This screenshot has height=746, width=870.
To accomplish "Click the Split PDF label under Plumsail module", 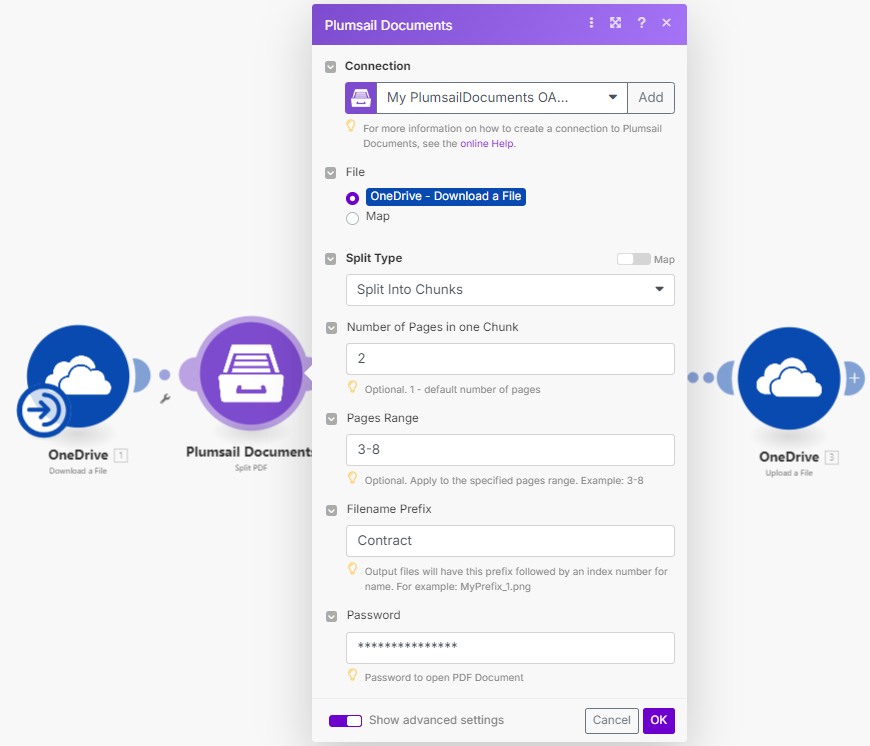I will click(251, 468).
